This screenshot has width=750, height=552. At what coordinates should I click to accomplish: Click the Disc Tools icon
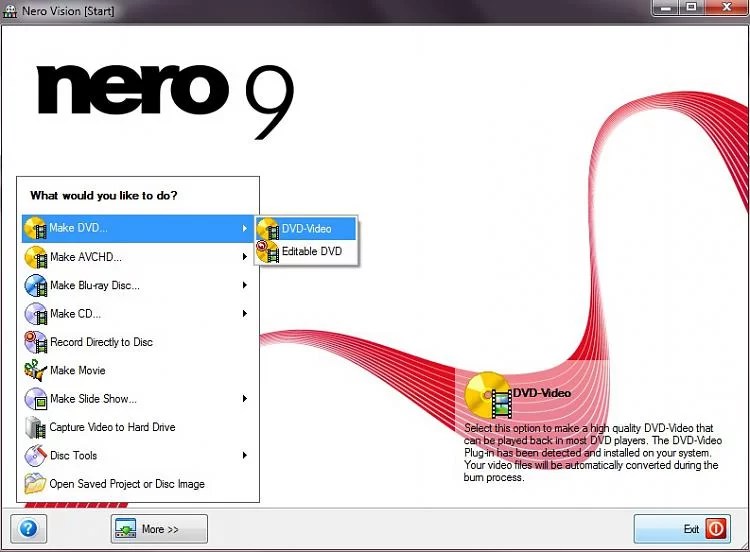pos(36,455)
